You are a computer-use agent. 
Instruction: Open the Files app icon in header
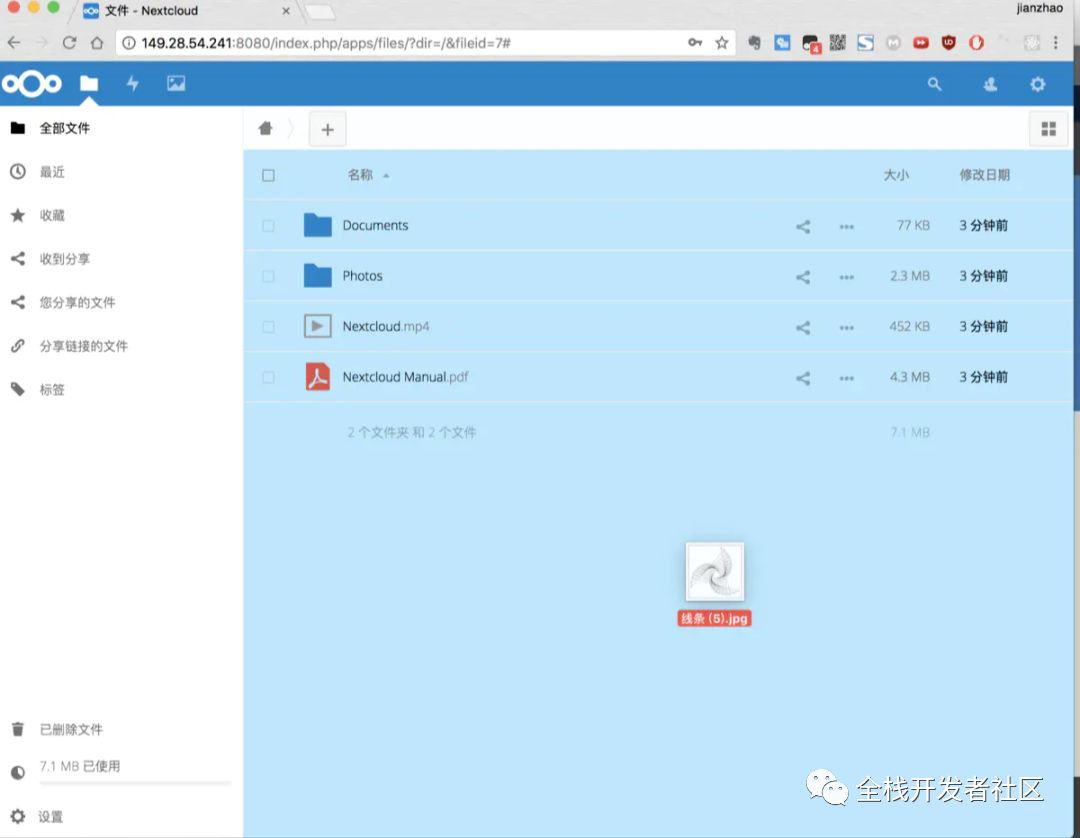pos(89,83)
